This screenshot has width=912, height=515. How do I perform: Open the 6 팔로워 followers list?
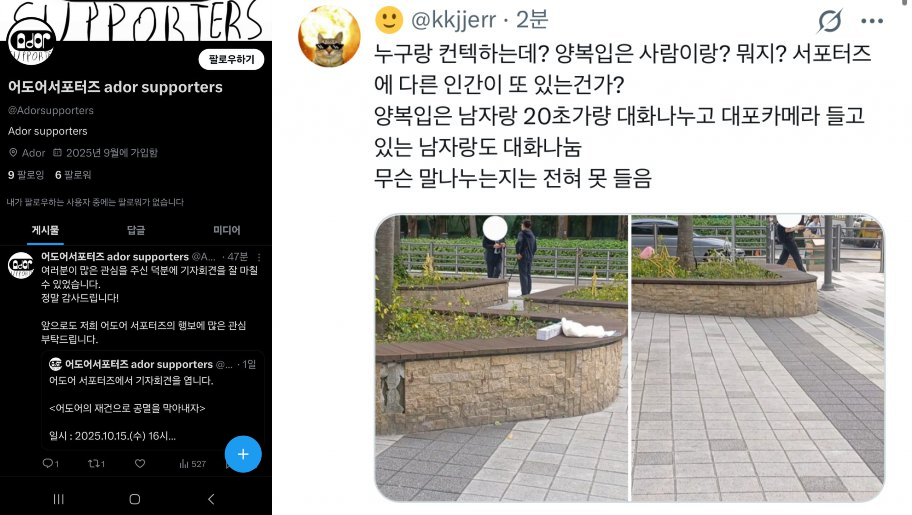click(73, 175)
